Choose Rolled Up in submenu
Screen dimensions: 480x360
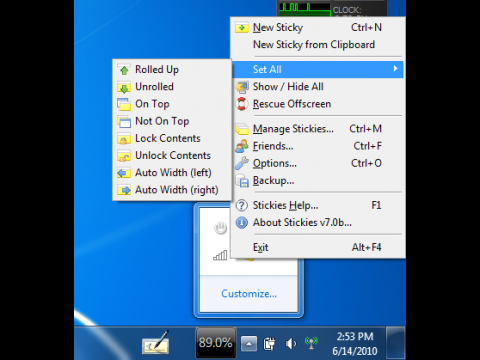pyautogui.click(x=172, y=70)
